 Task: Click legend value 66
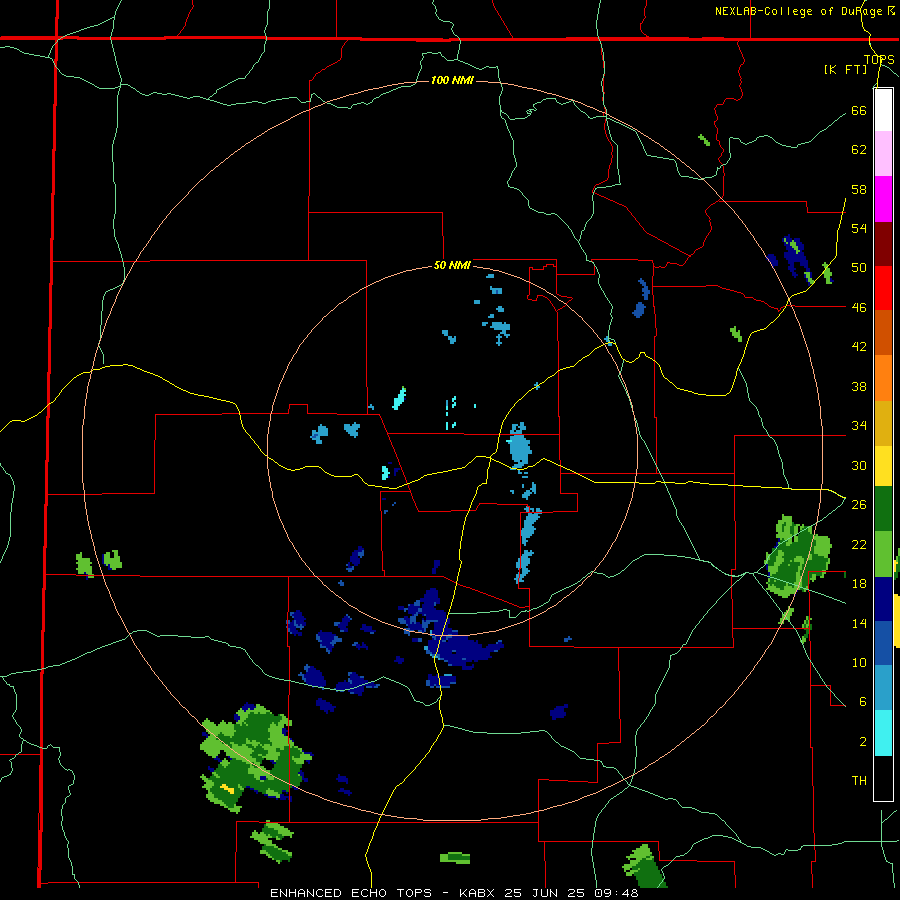coord(859,110)
